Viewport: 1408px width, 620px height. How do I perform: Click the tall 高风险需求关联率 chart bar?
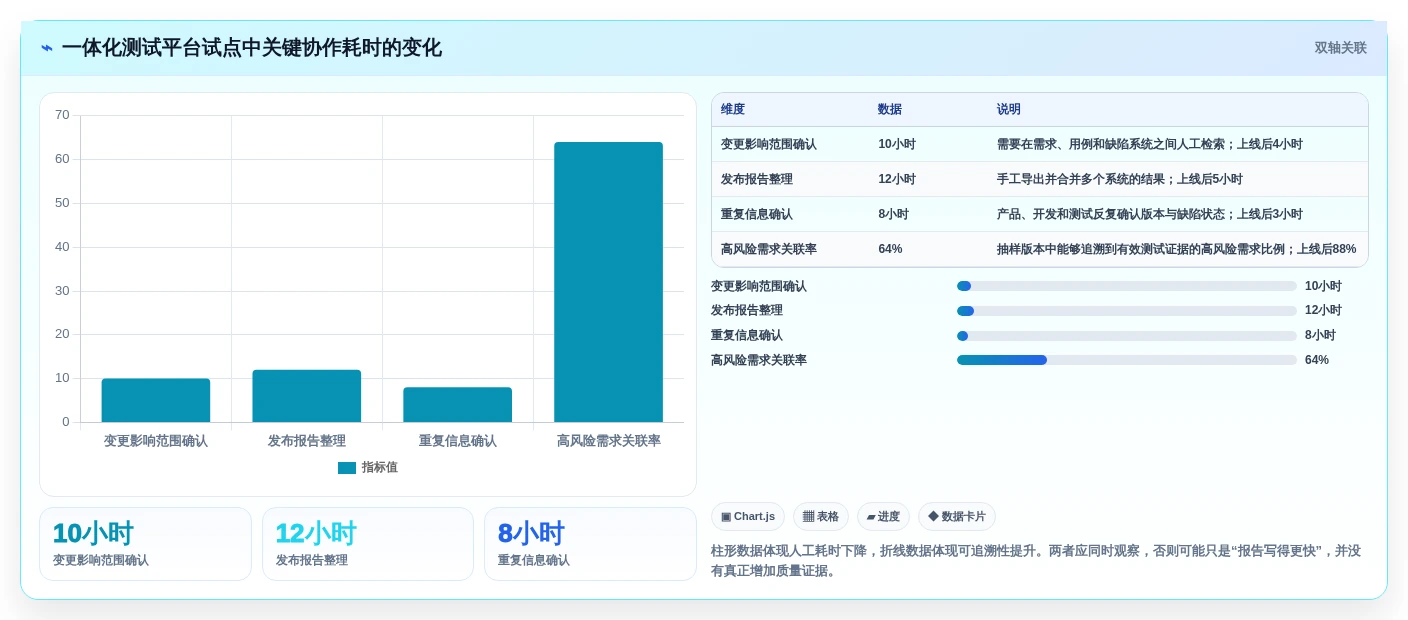point(609,282)
